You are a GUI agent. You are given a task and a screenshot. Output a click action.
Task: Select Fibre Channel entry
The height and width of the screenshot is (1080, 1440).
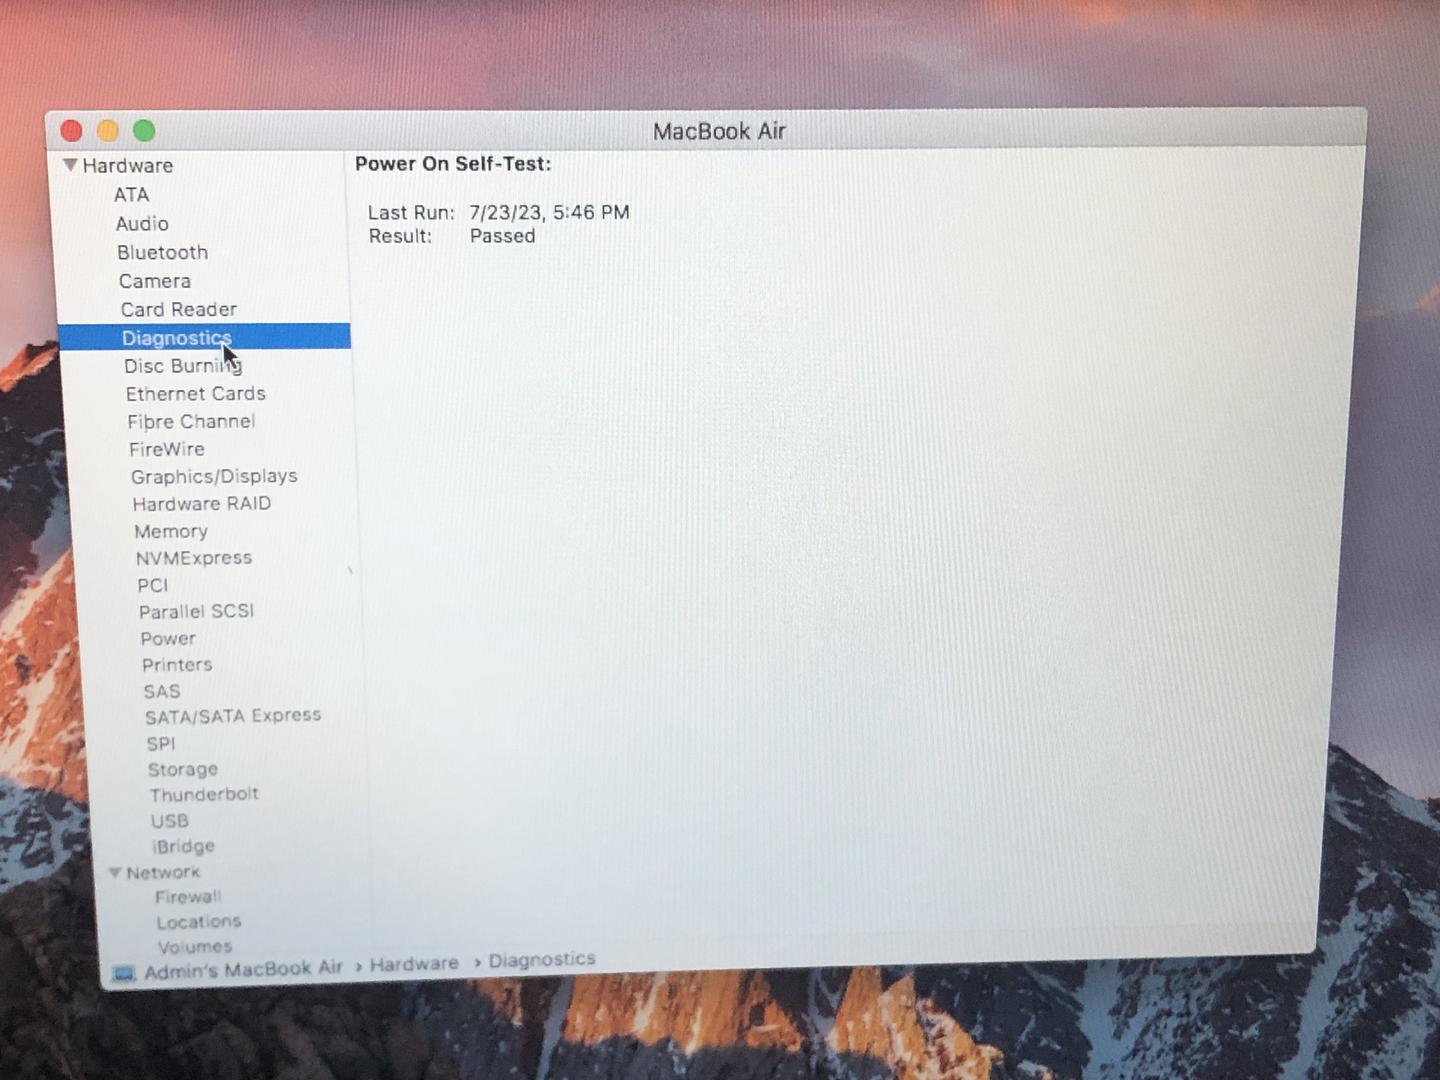point(191,422)
